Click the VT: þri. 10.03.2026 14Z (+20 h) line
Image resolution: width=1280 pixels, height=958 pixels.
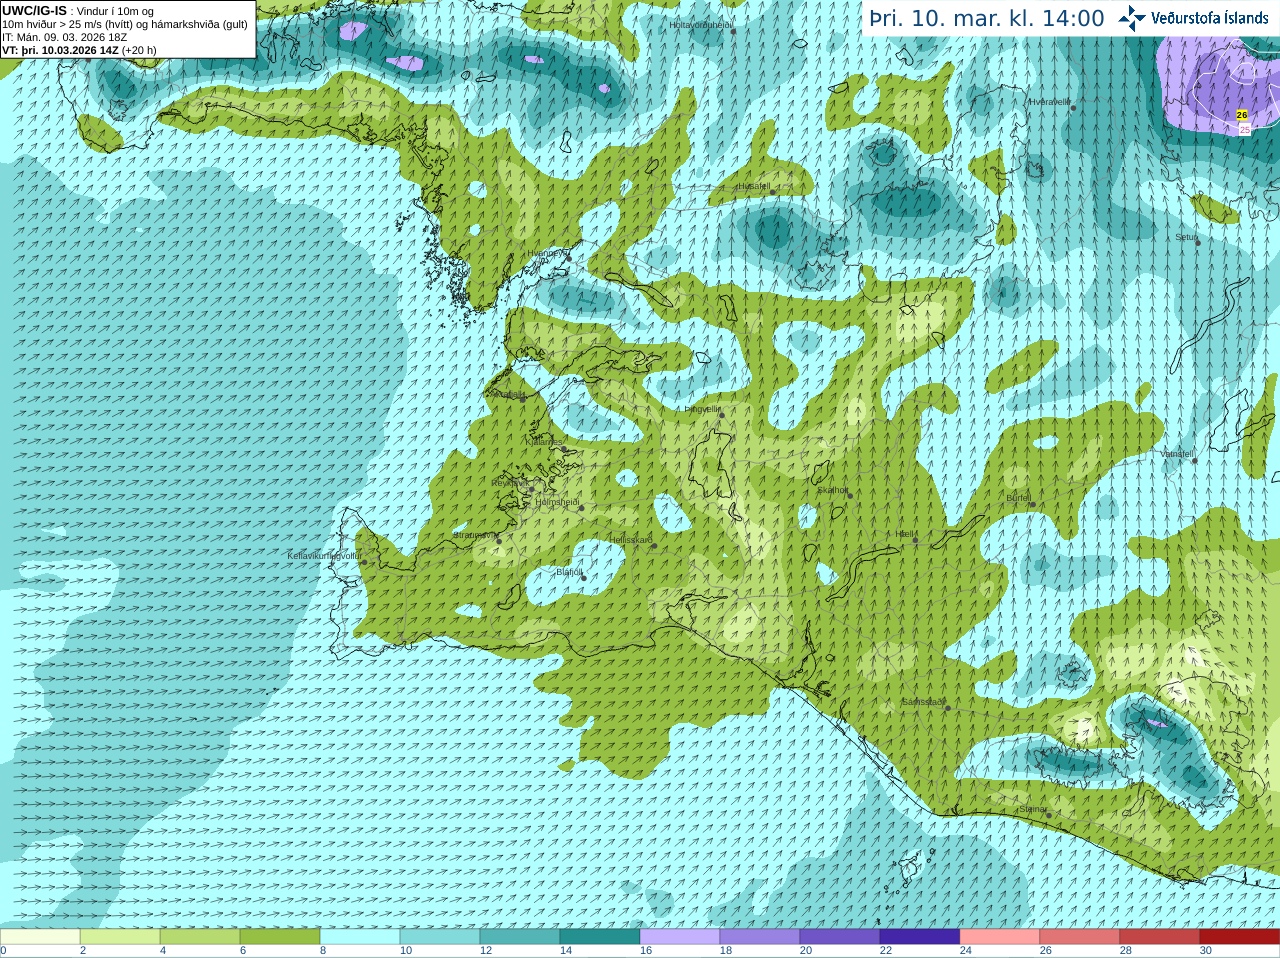coord(80,50)
